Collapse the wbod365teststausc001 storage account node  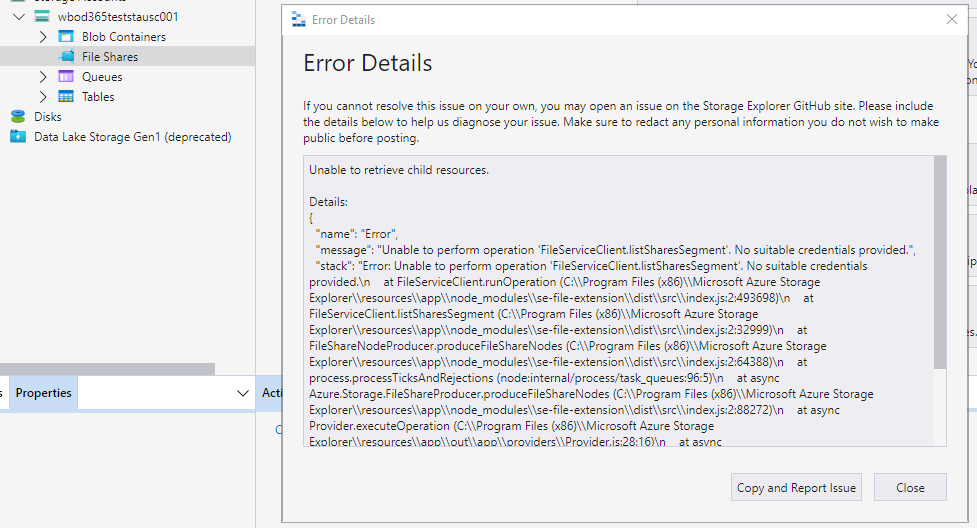coord(19,17)
